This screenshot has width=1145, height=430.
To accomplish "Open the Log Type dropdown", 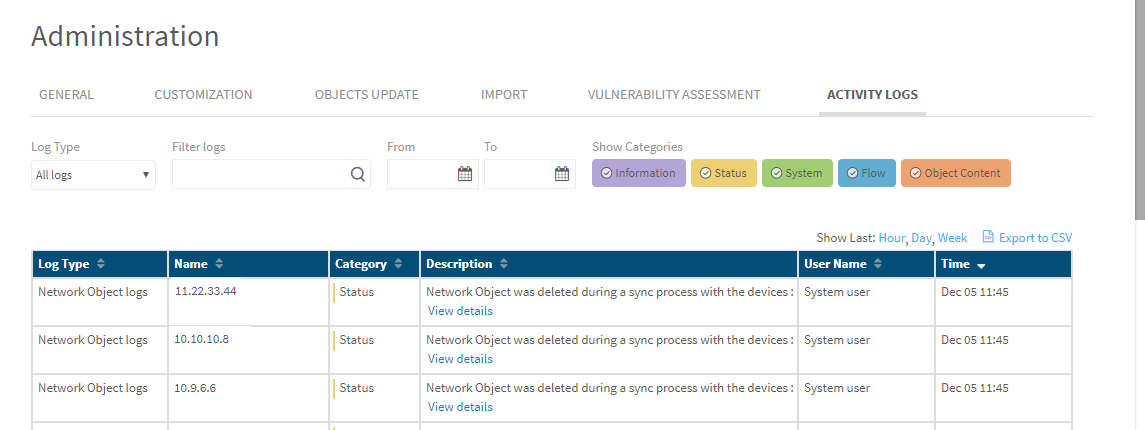I will [x=93, y=175].
